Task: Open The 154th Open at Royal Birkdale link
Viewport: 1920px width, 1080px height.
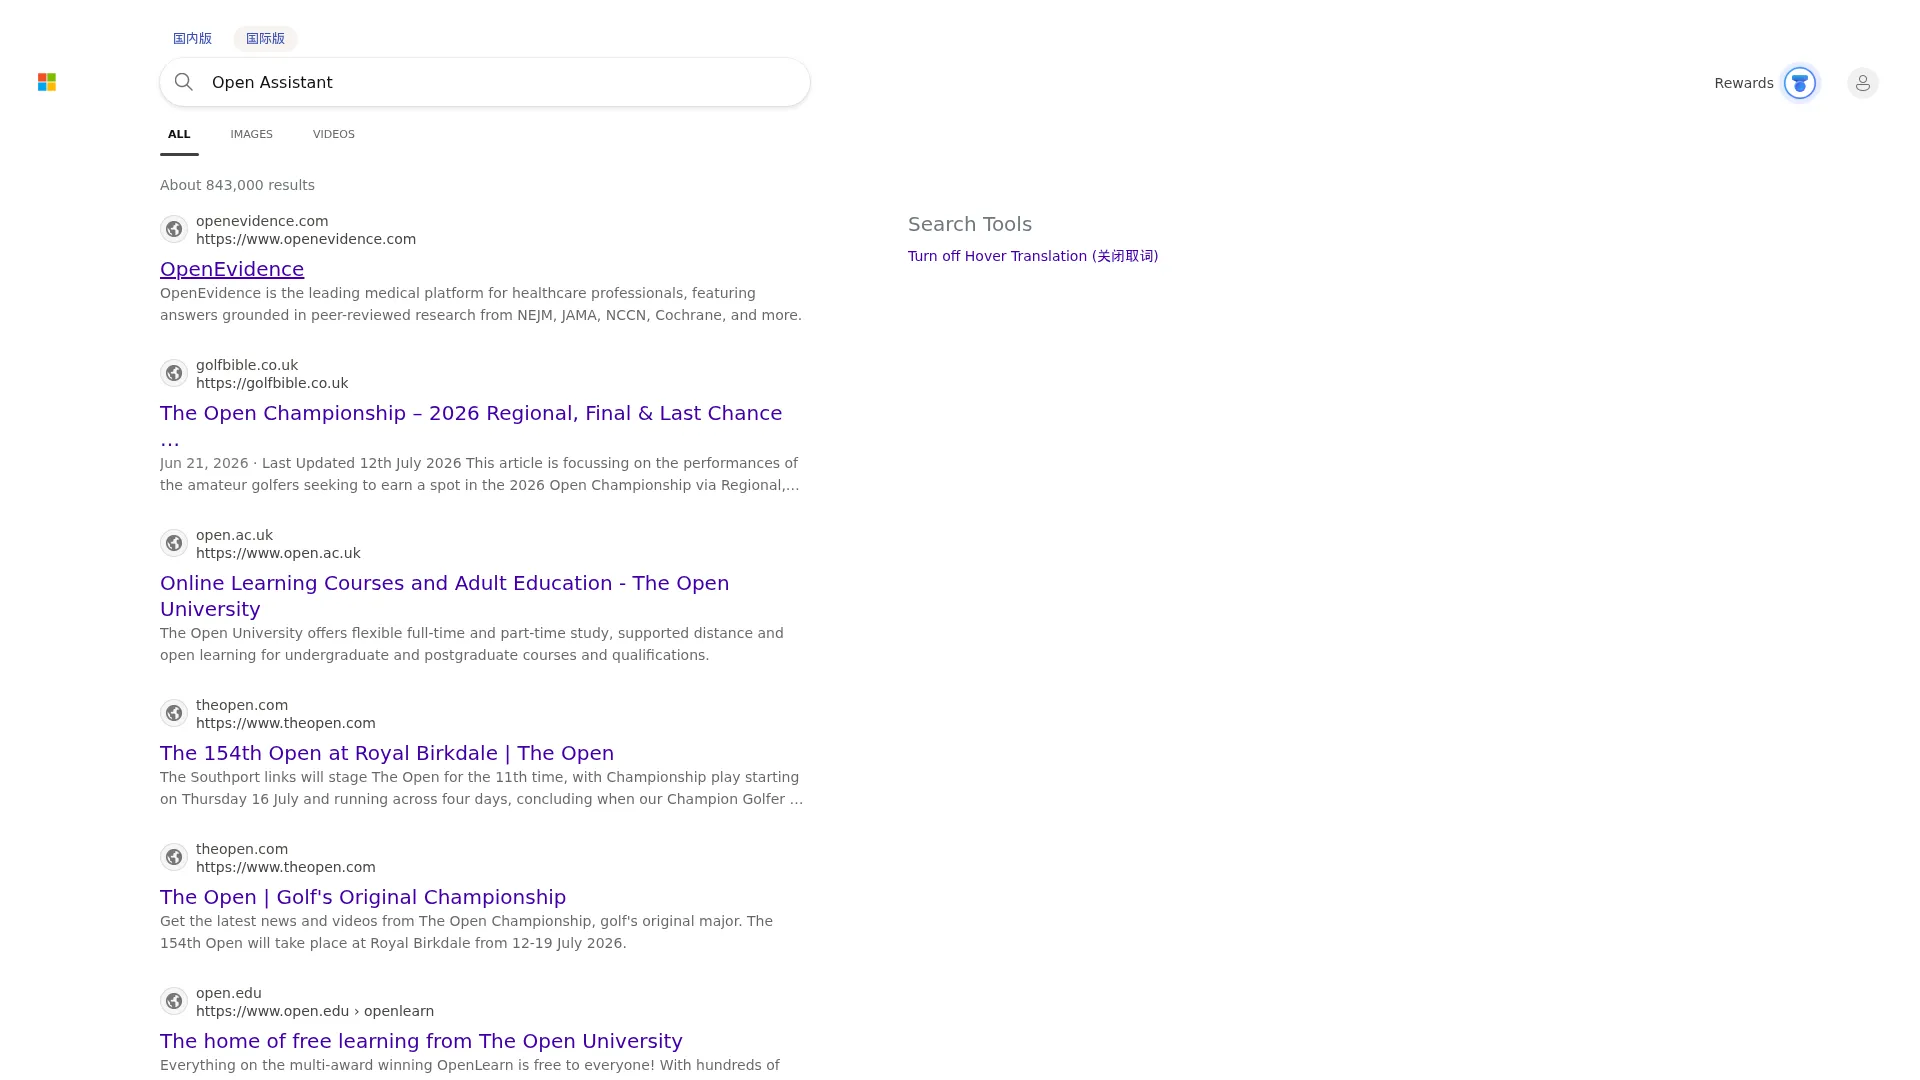Action: point(387,753)
